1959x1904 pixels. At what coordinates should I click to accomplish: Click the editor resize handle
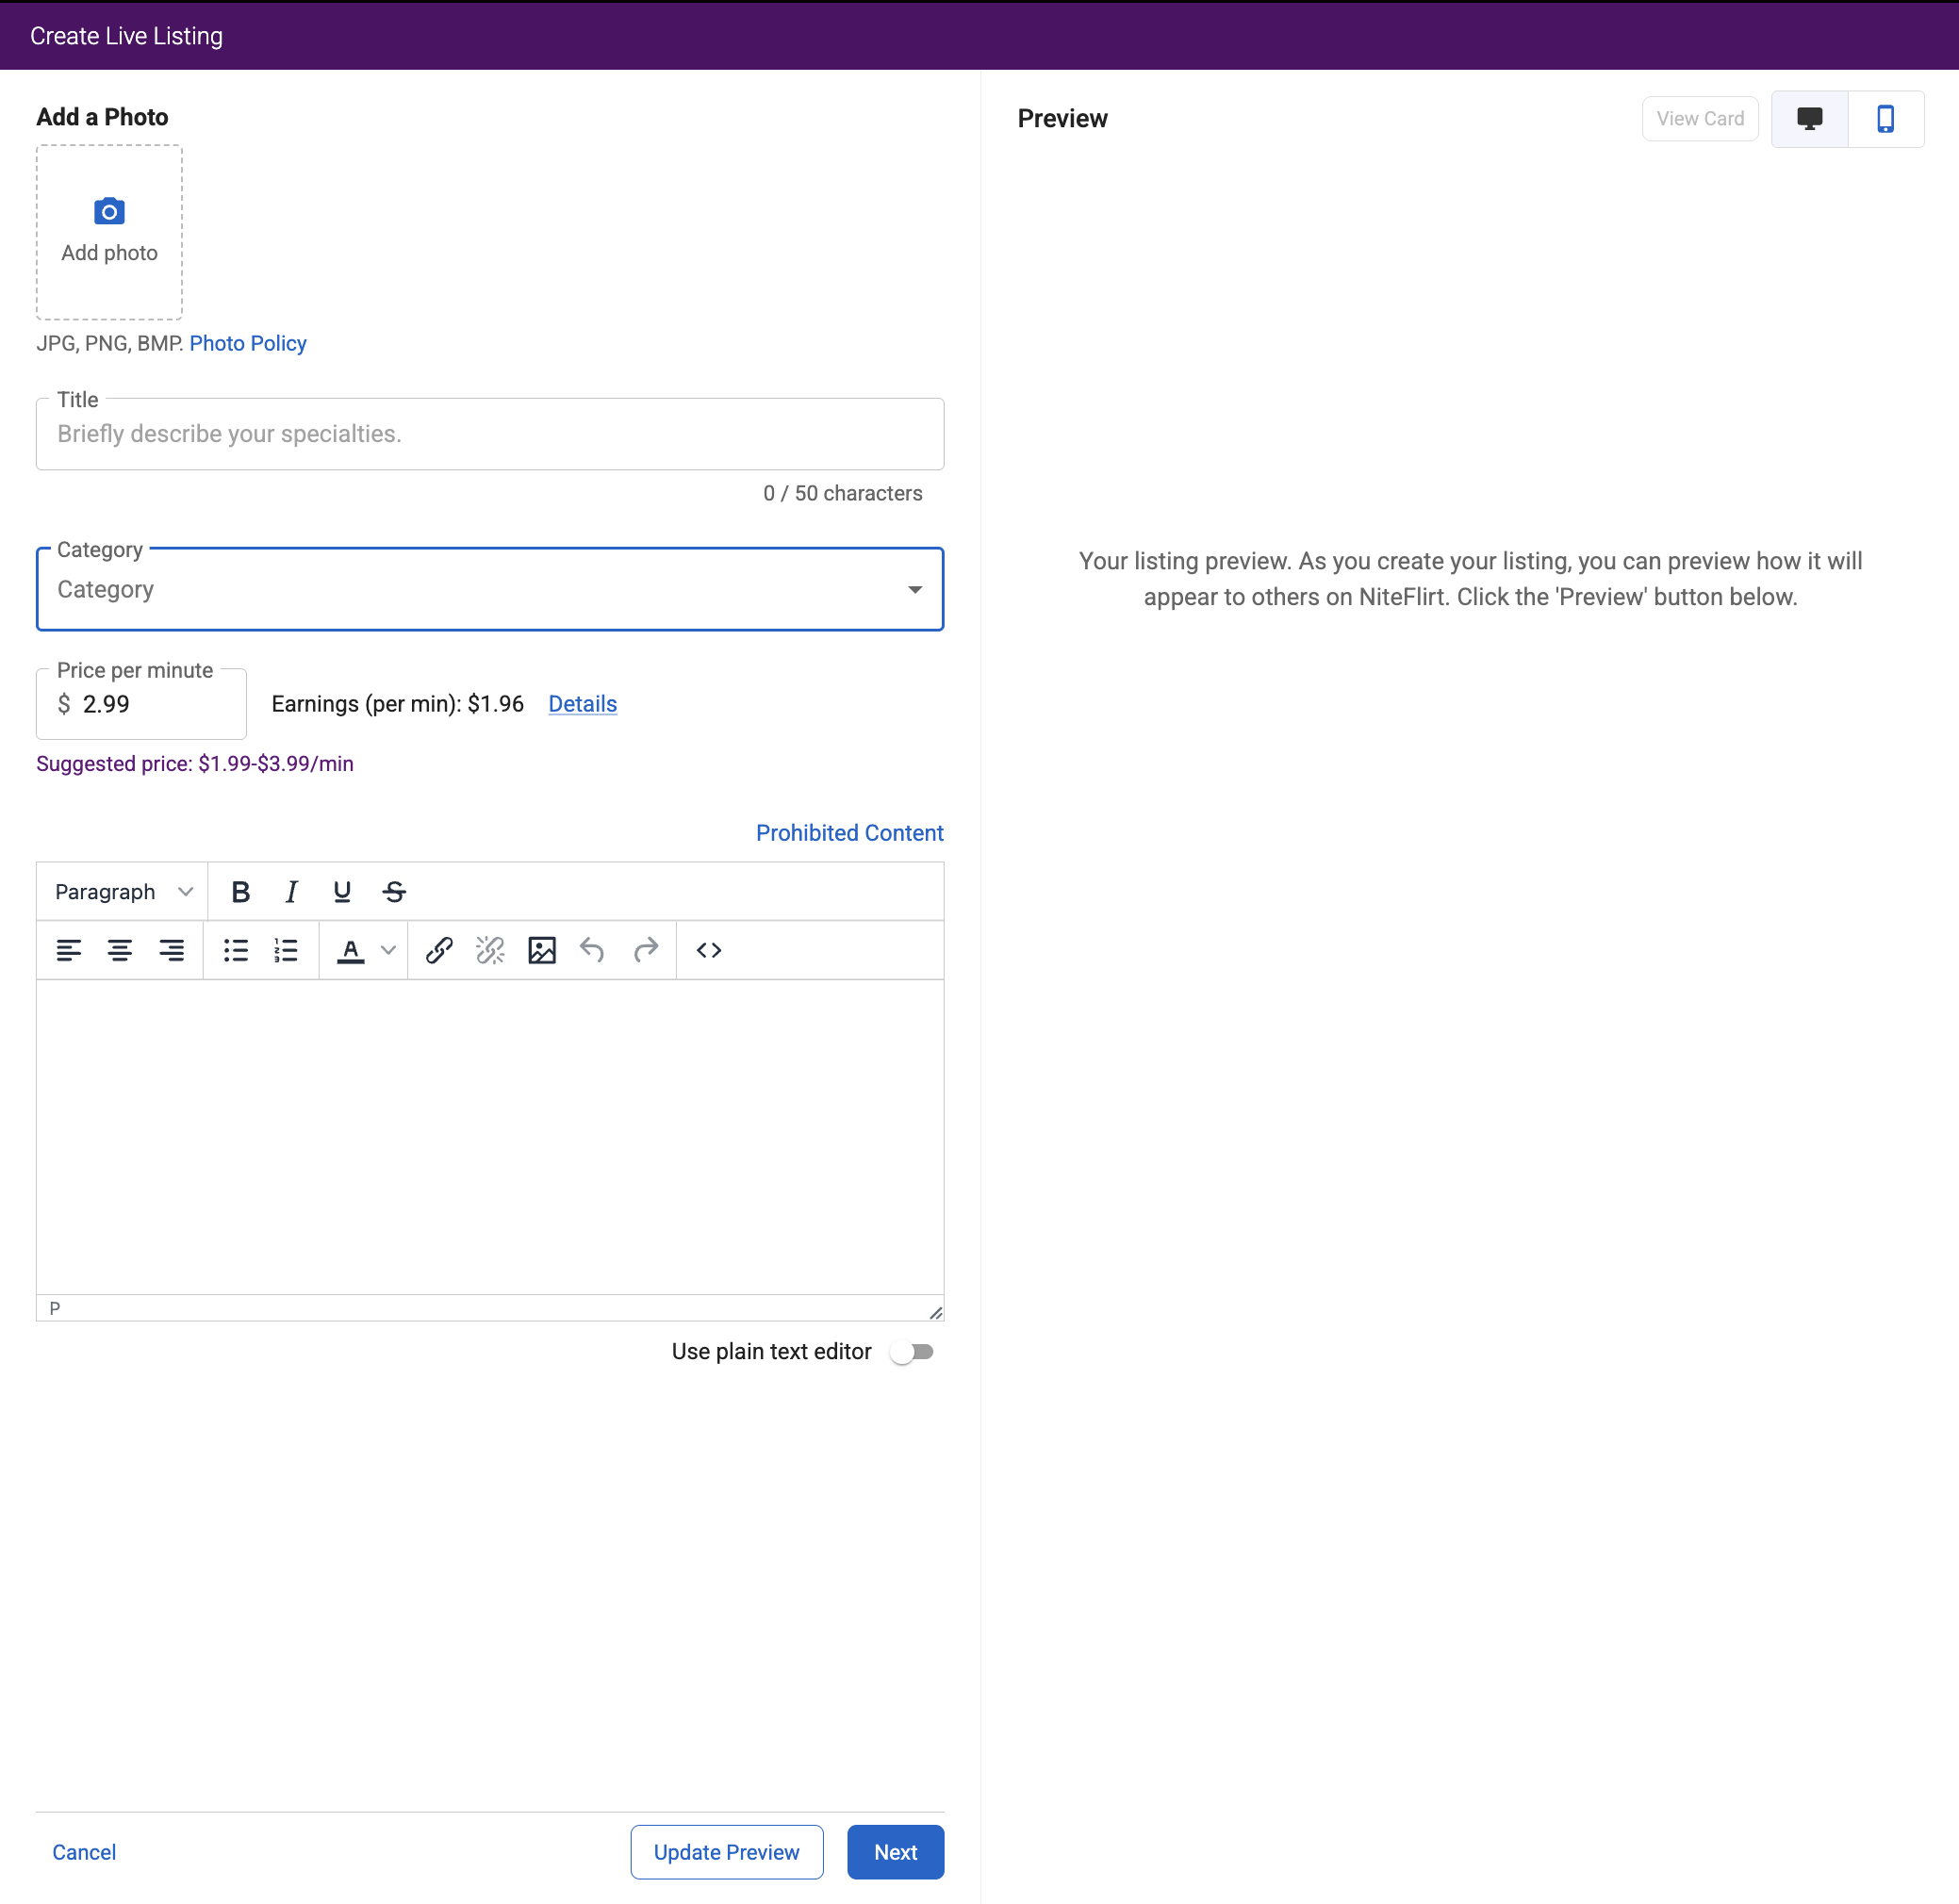[x=935, y=1312]
